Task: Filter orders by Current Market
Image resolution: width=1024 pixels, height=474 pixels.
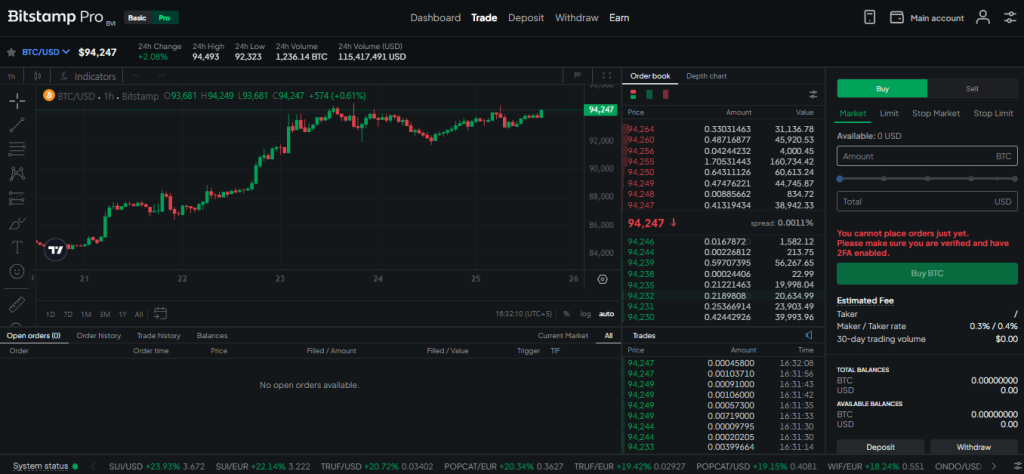Action: coord(563,336)
